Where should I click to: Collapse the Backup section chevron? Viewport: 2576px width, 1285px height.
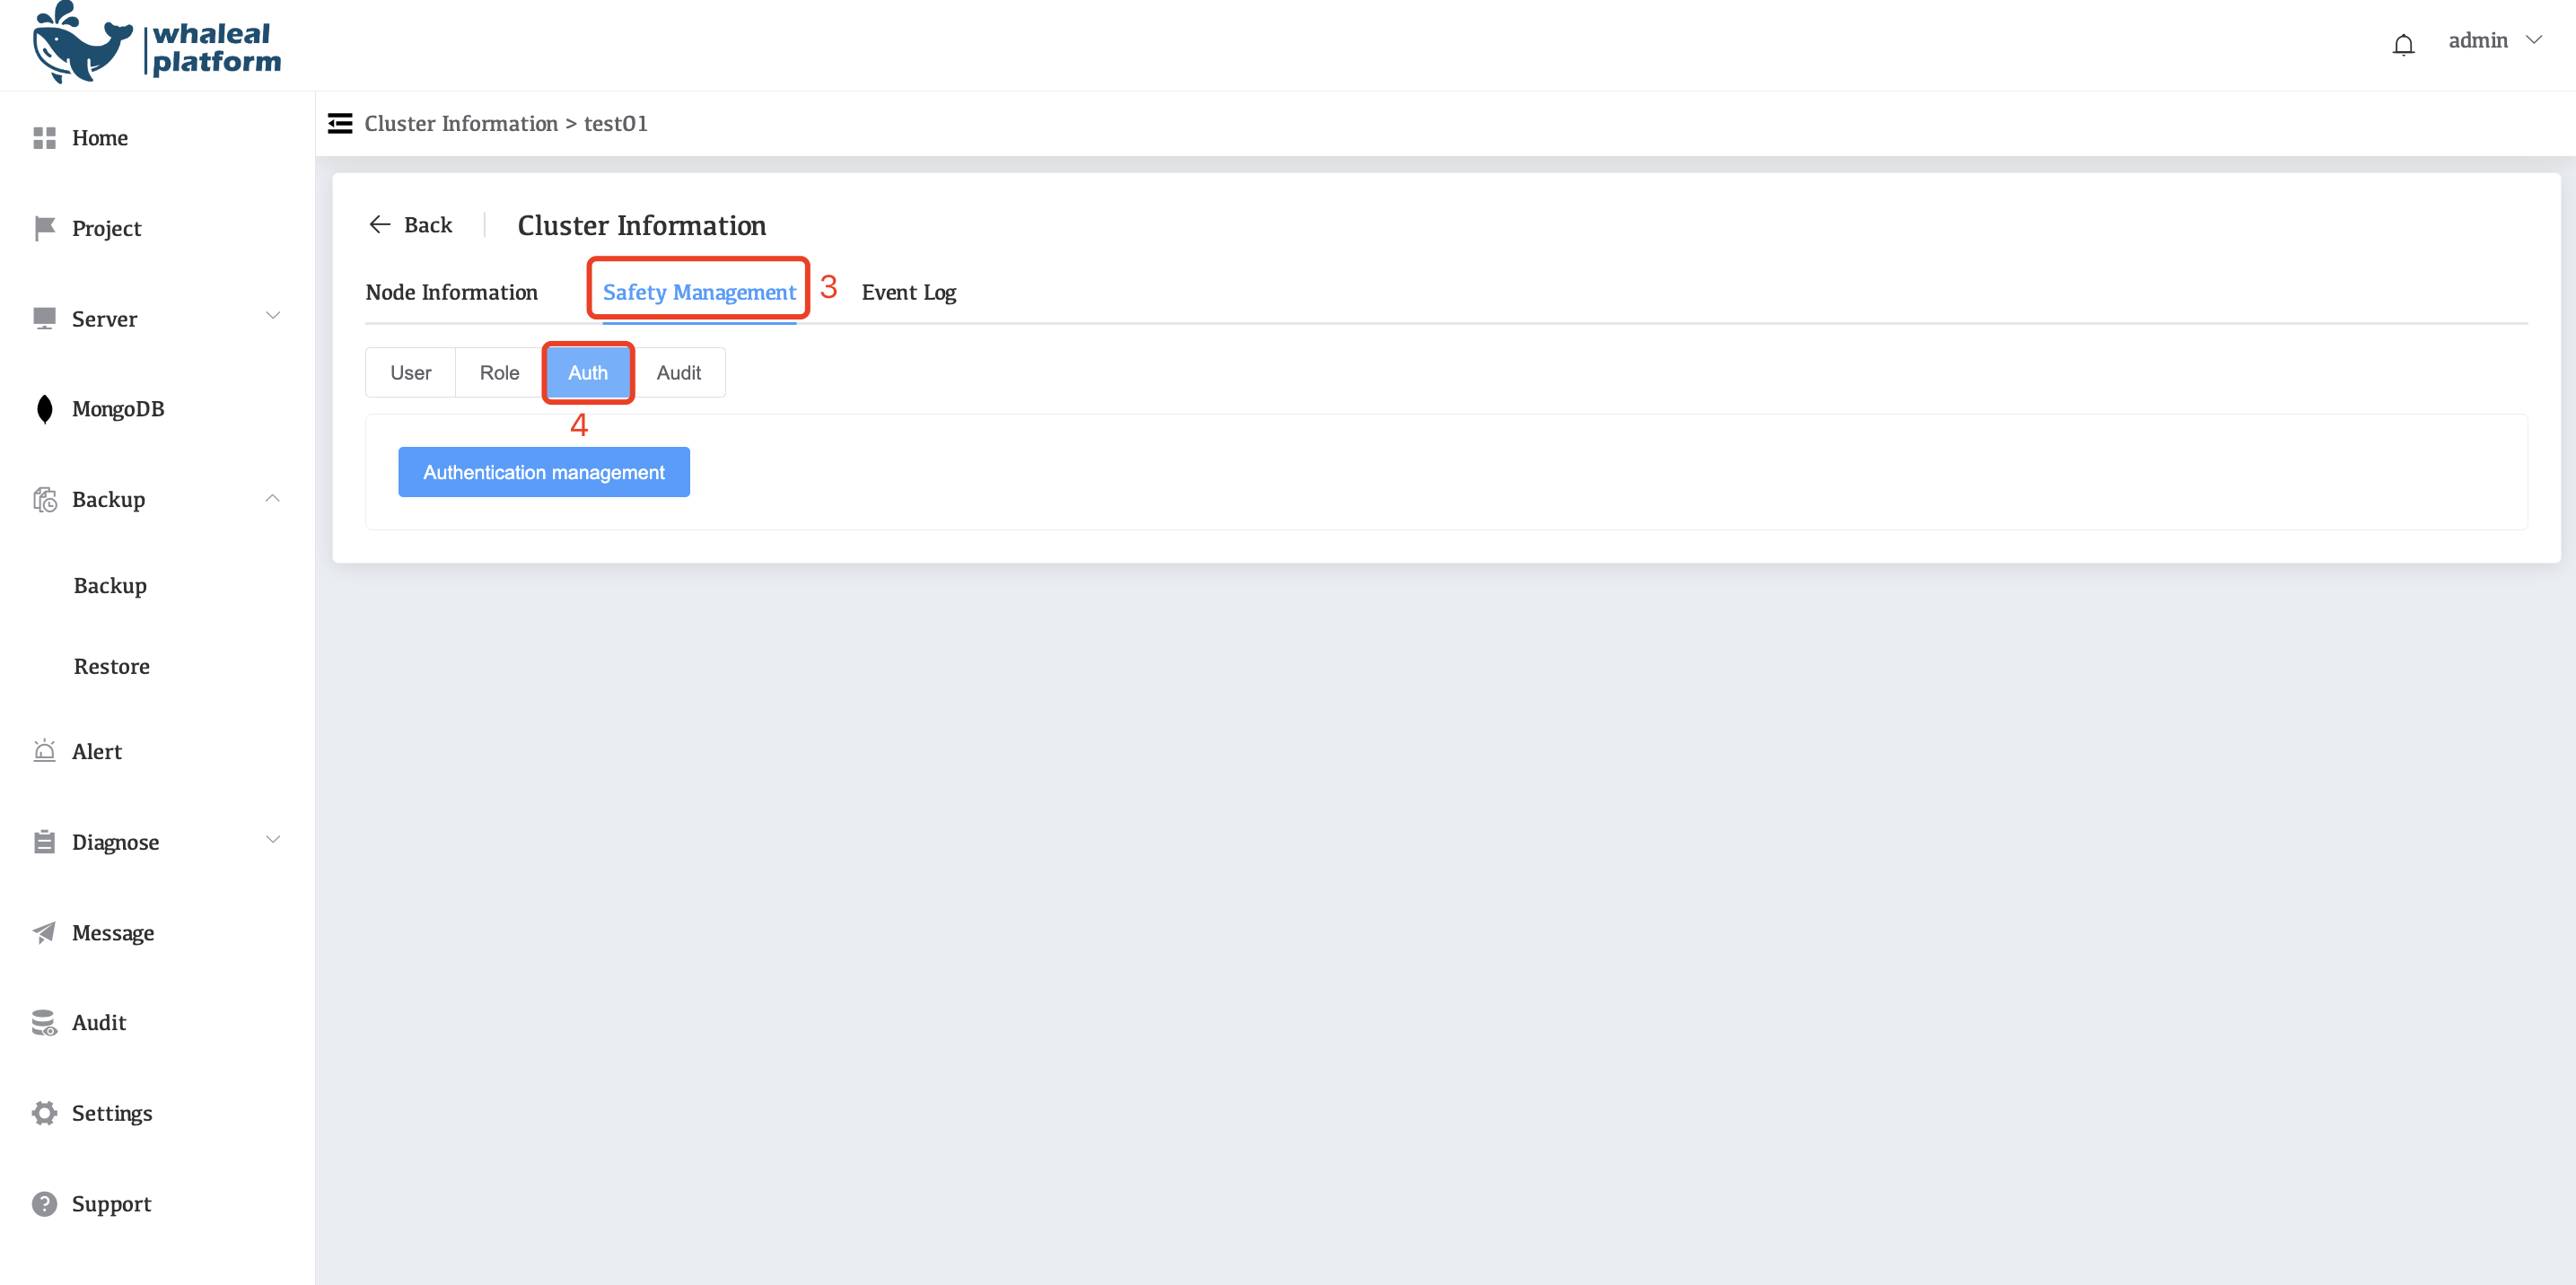tap(272, 497)
